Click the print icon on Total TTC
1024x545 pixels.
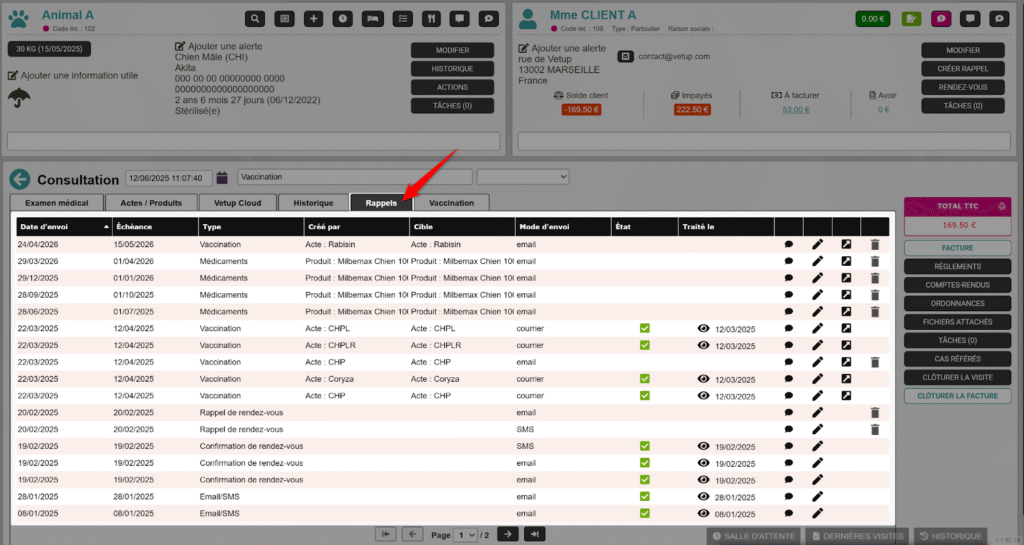pyautogui.click(x=1002, y=206)
